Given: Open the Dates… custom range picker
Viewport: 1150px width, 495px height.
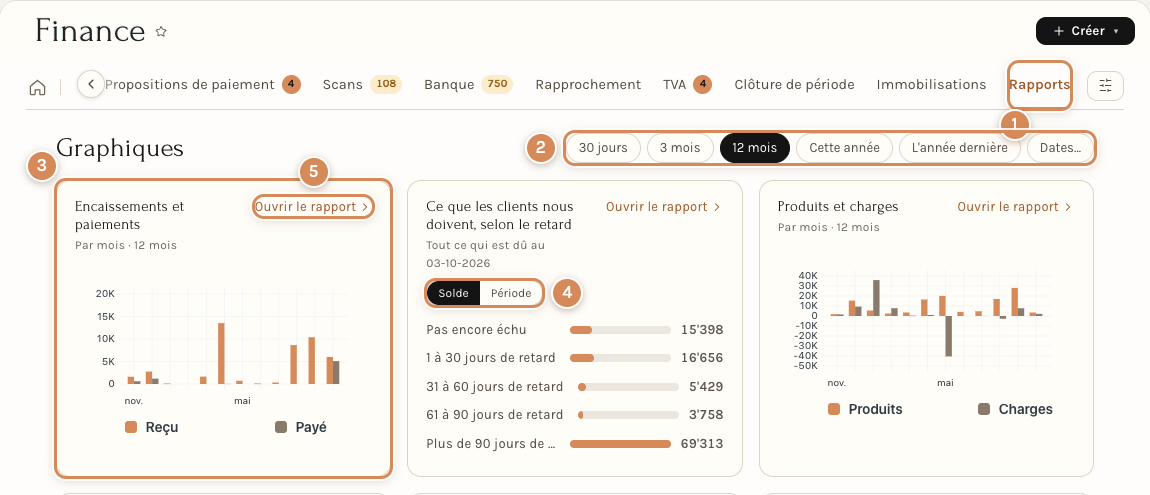Looking at the screenshot, I should point(1061,147).
